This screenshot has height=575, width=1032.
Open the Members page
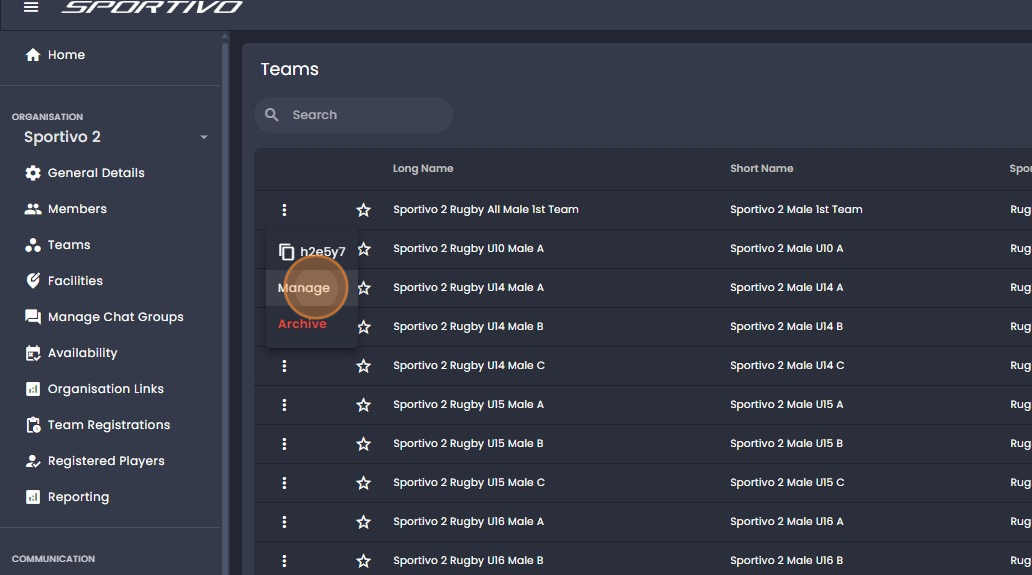pos(77,209)
